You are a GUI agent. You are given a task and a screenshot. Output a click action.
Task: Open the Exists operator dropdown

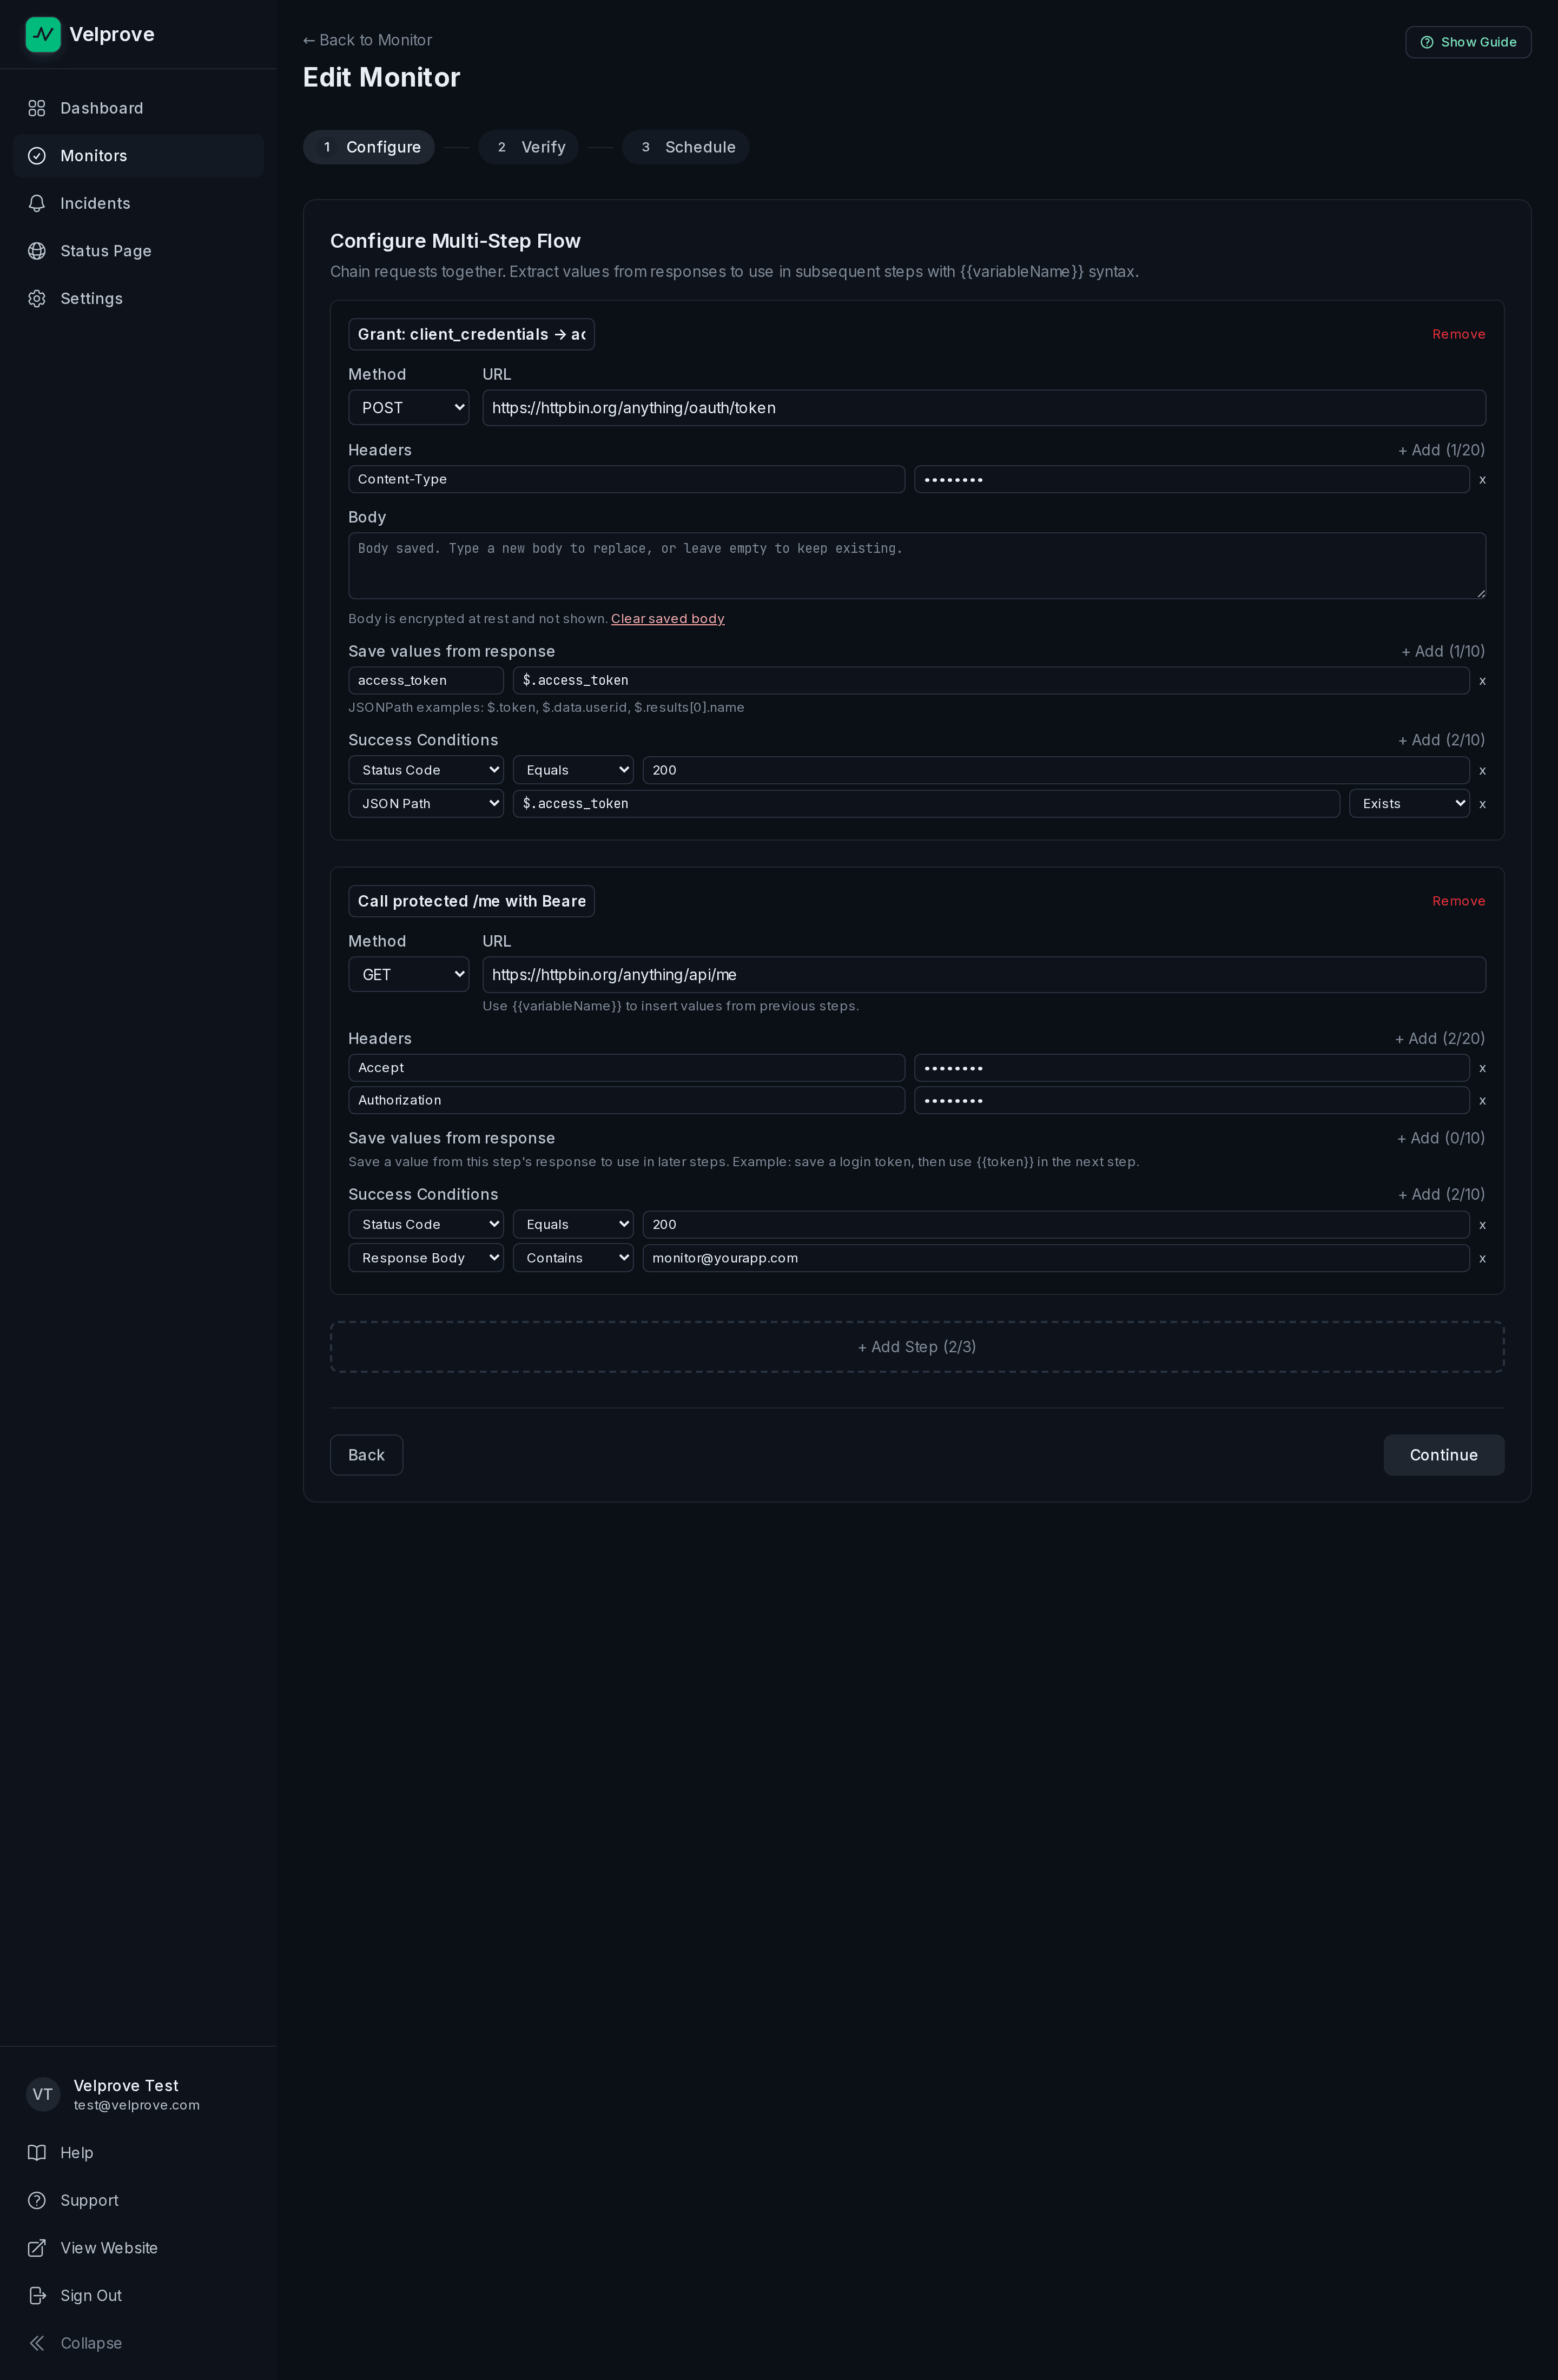coord(1409,804)
